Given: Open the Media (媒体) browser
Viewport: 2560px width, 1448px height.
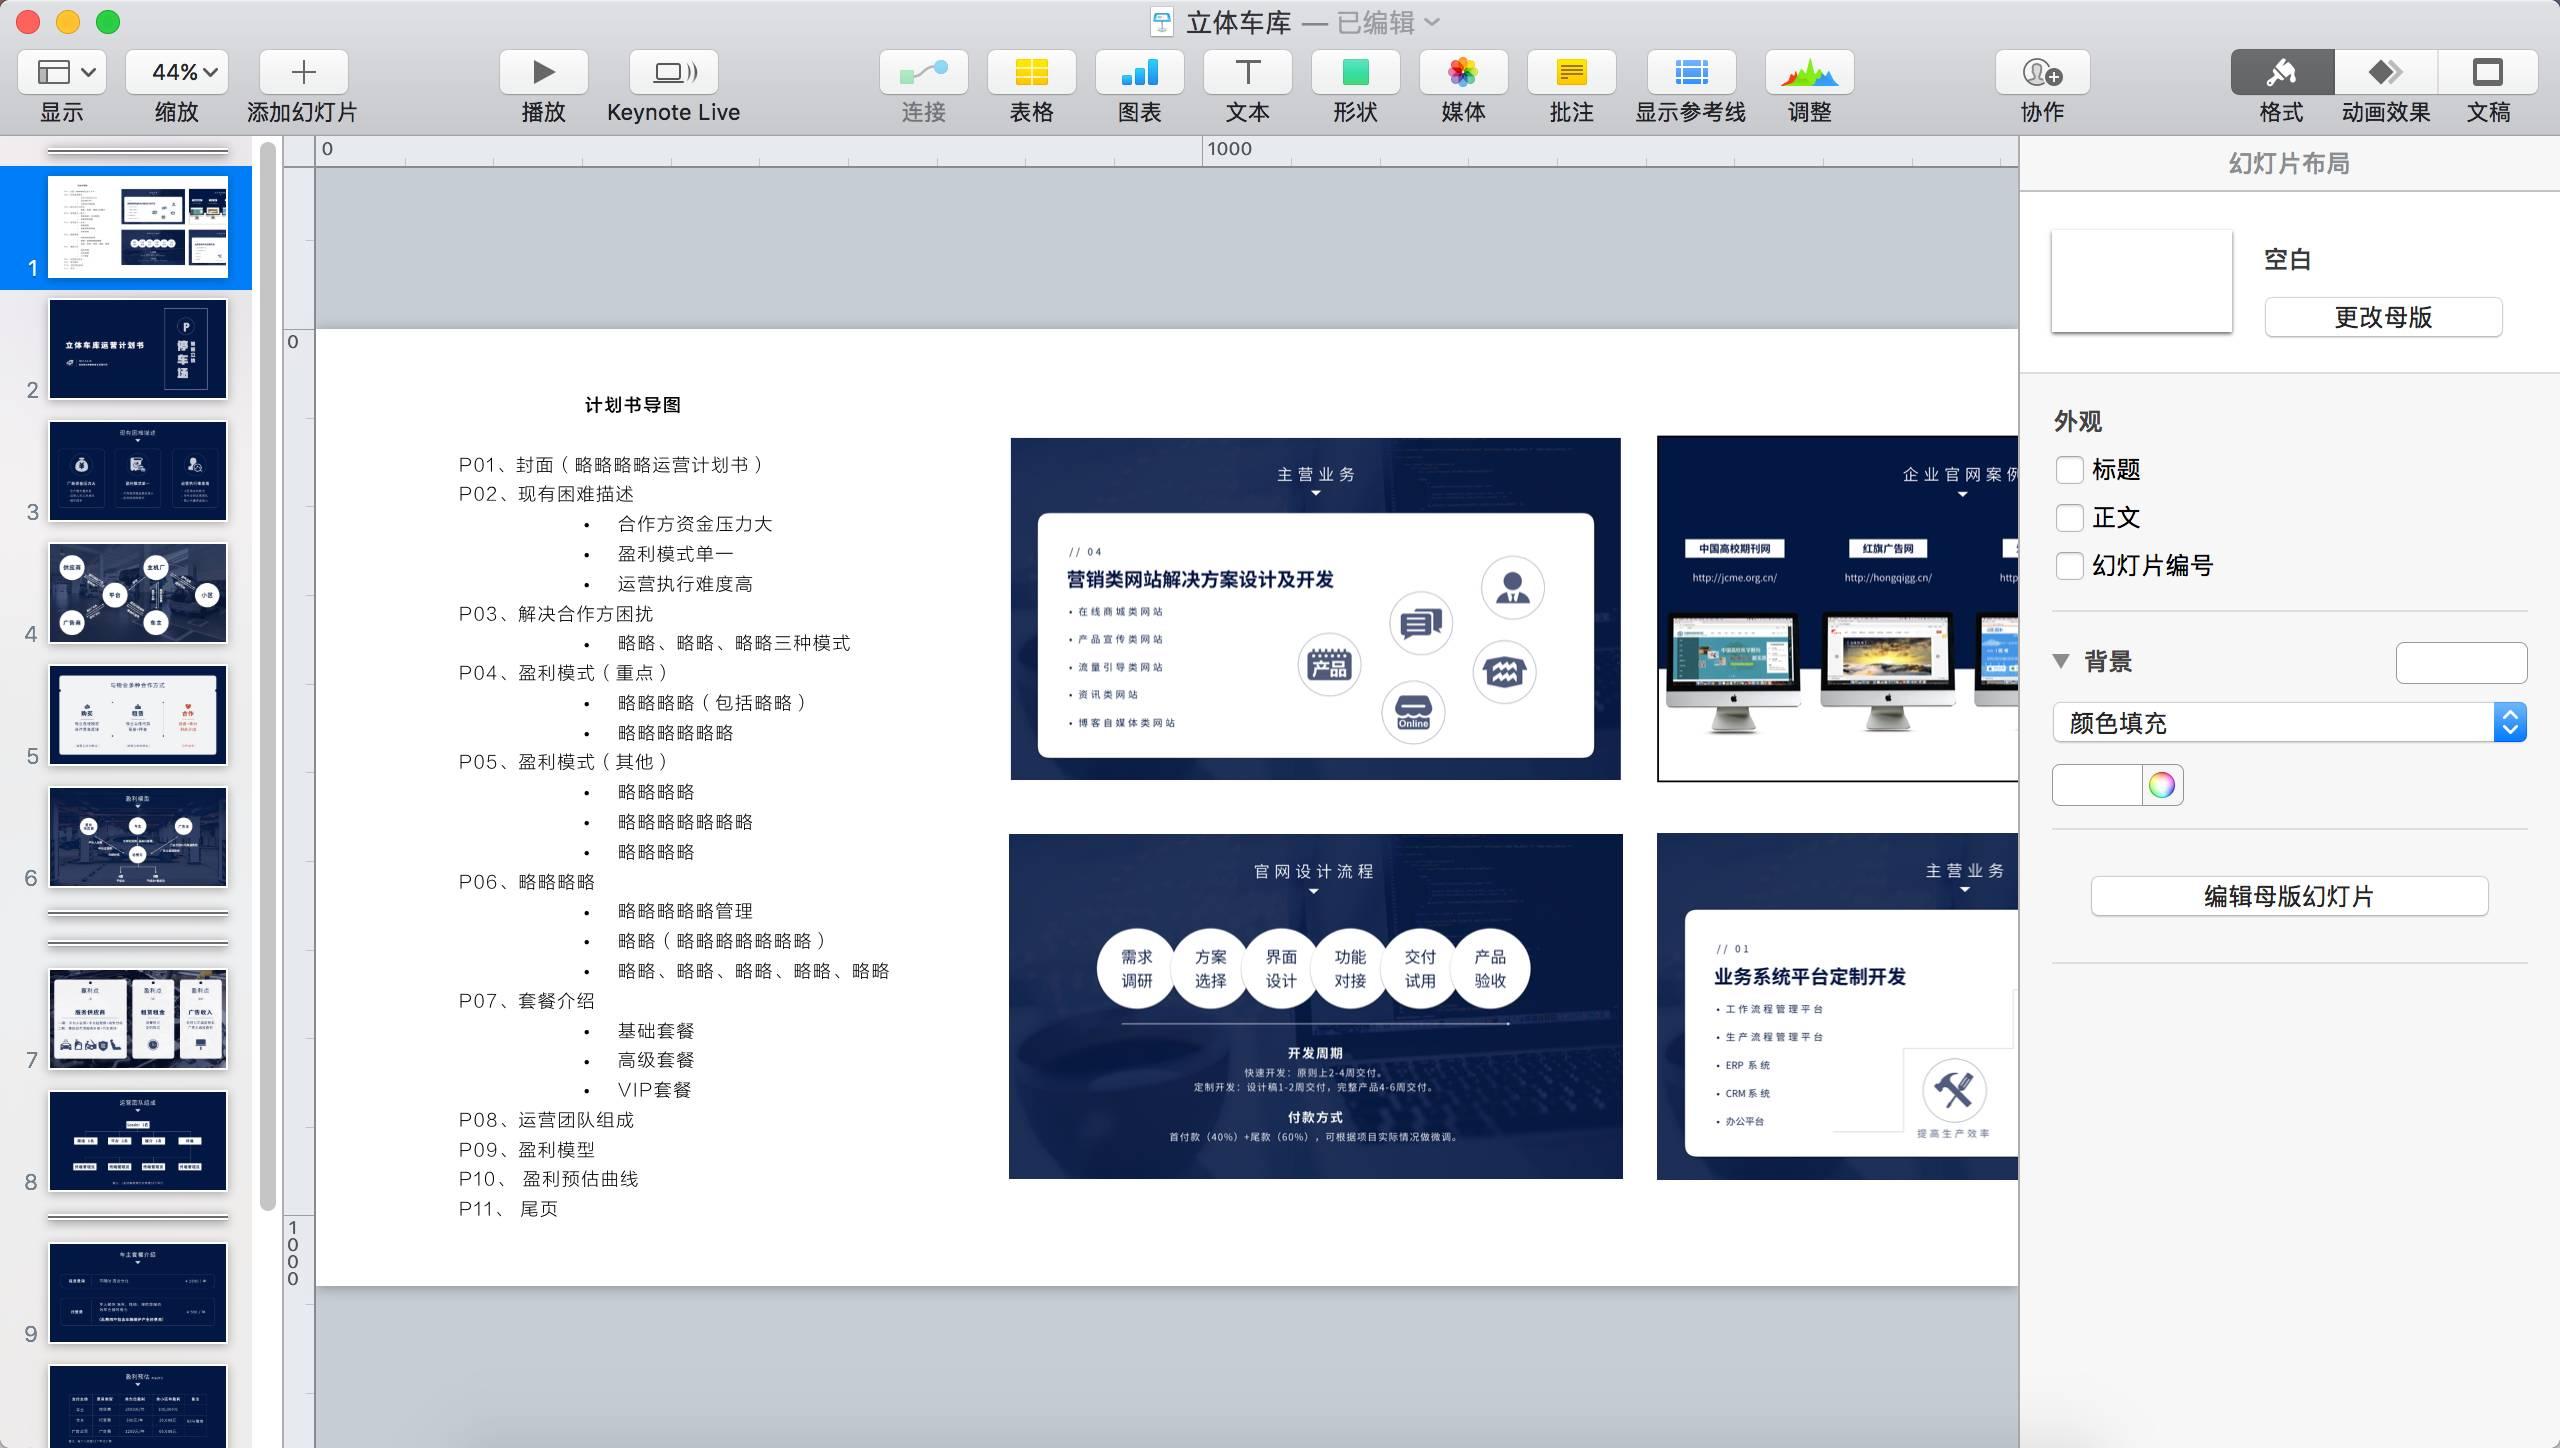Looking at the screenshot, I should pos(1463,72).
